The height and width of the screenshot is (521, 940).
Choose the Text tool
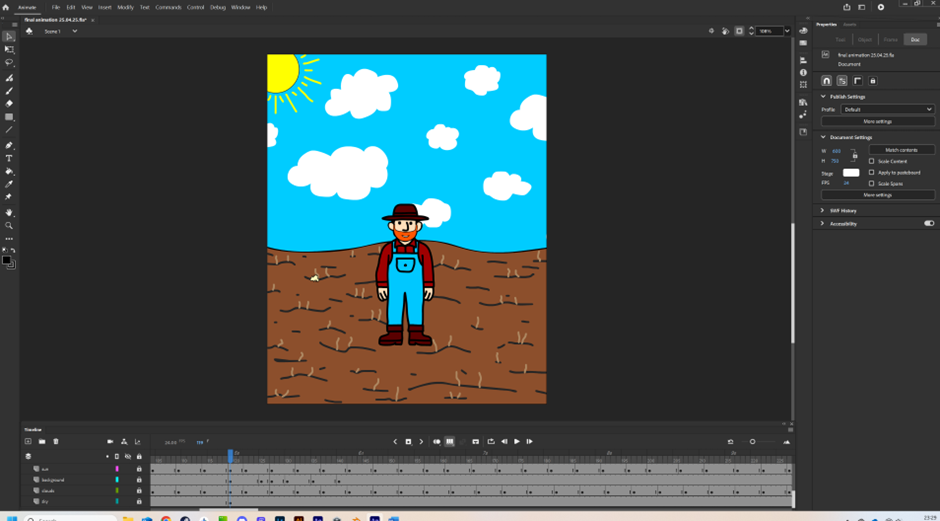coord(9,158)
